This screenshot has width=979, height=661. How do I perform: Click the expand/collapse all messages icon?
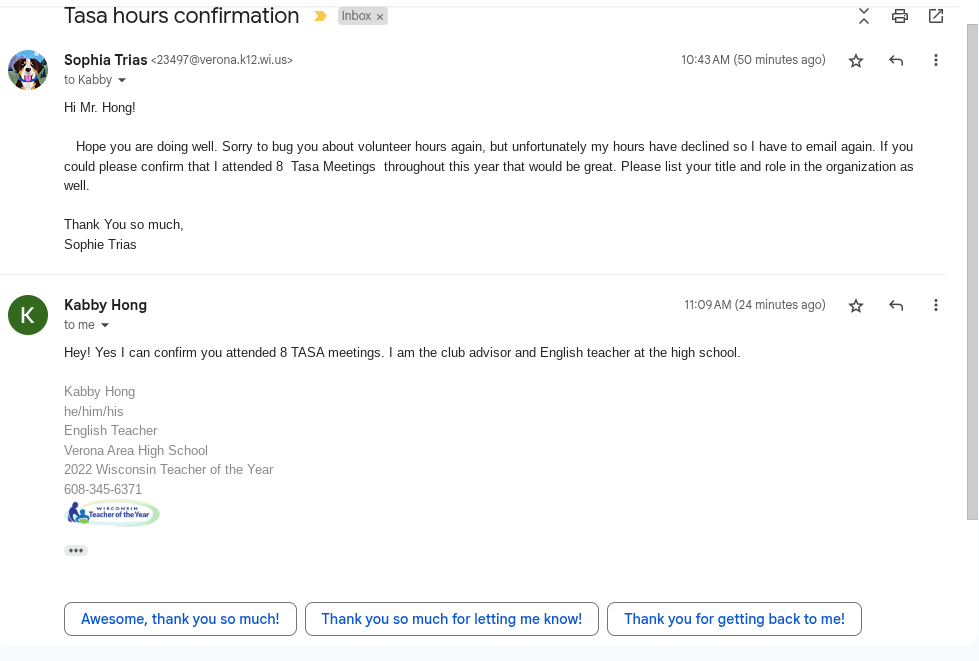point(864,16)
